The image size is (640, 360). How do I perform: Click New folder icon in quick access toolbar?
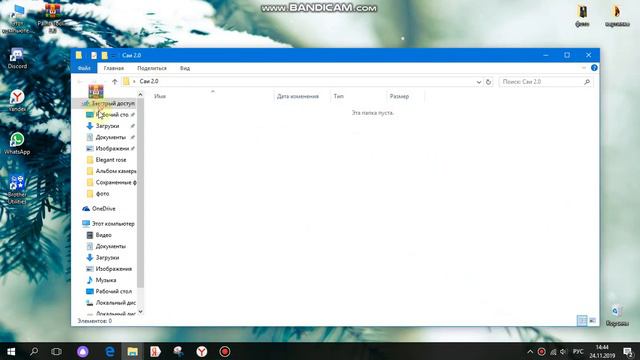tap(104, 56)
